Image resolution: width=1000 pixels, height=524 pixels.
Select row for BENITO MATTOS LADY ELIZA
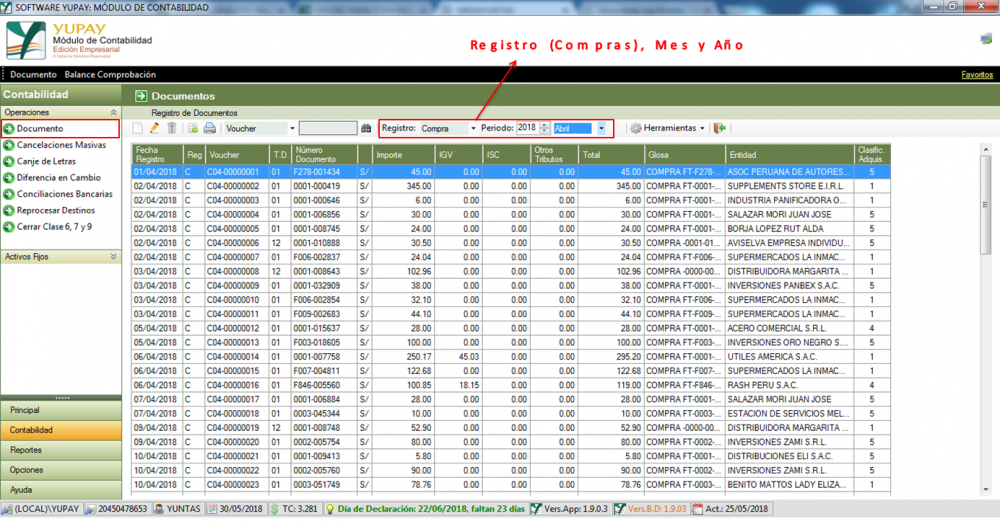511,485
